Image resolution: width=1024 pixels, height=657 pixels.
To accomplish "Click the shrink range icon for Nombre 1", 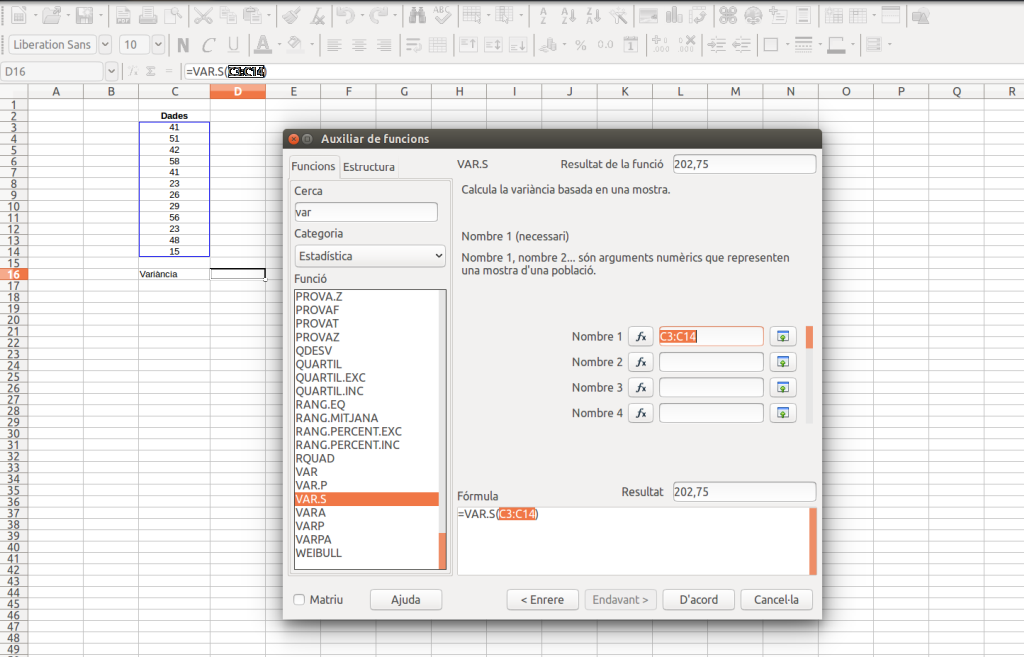I will point(783,337).
